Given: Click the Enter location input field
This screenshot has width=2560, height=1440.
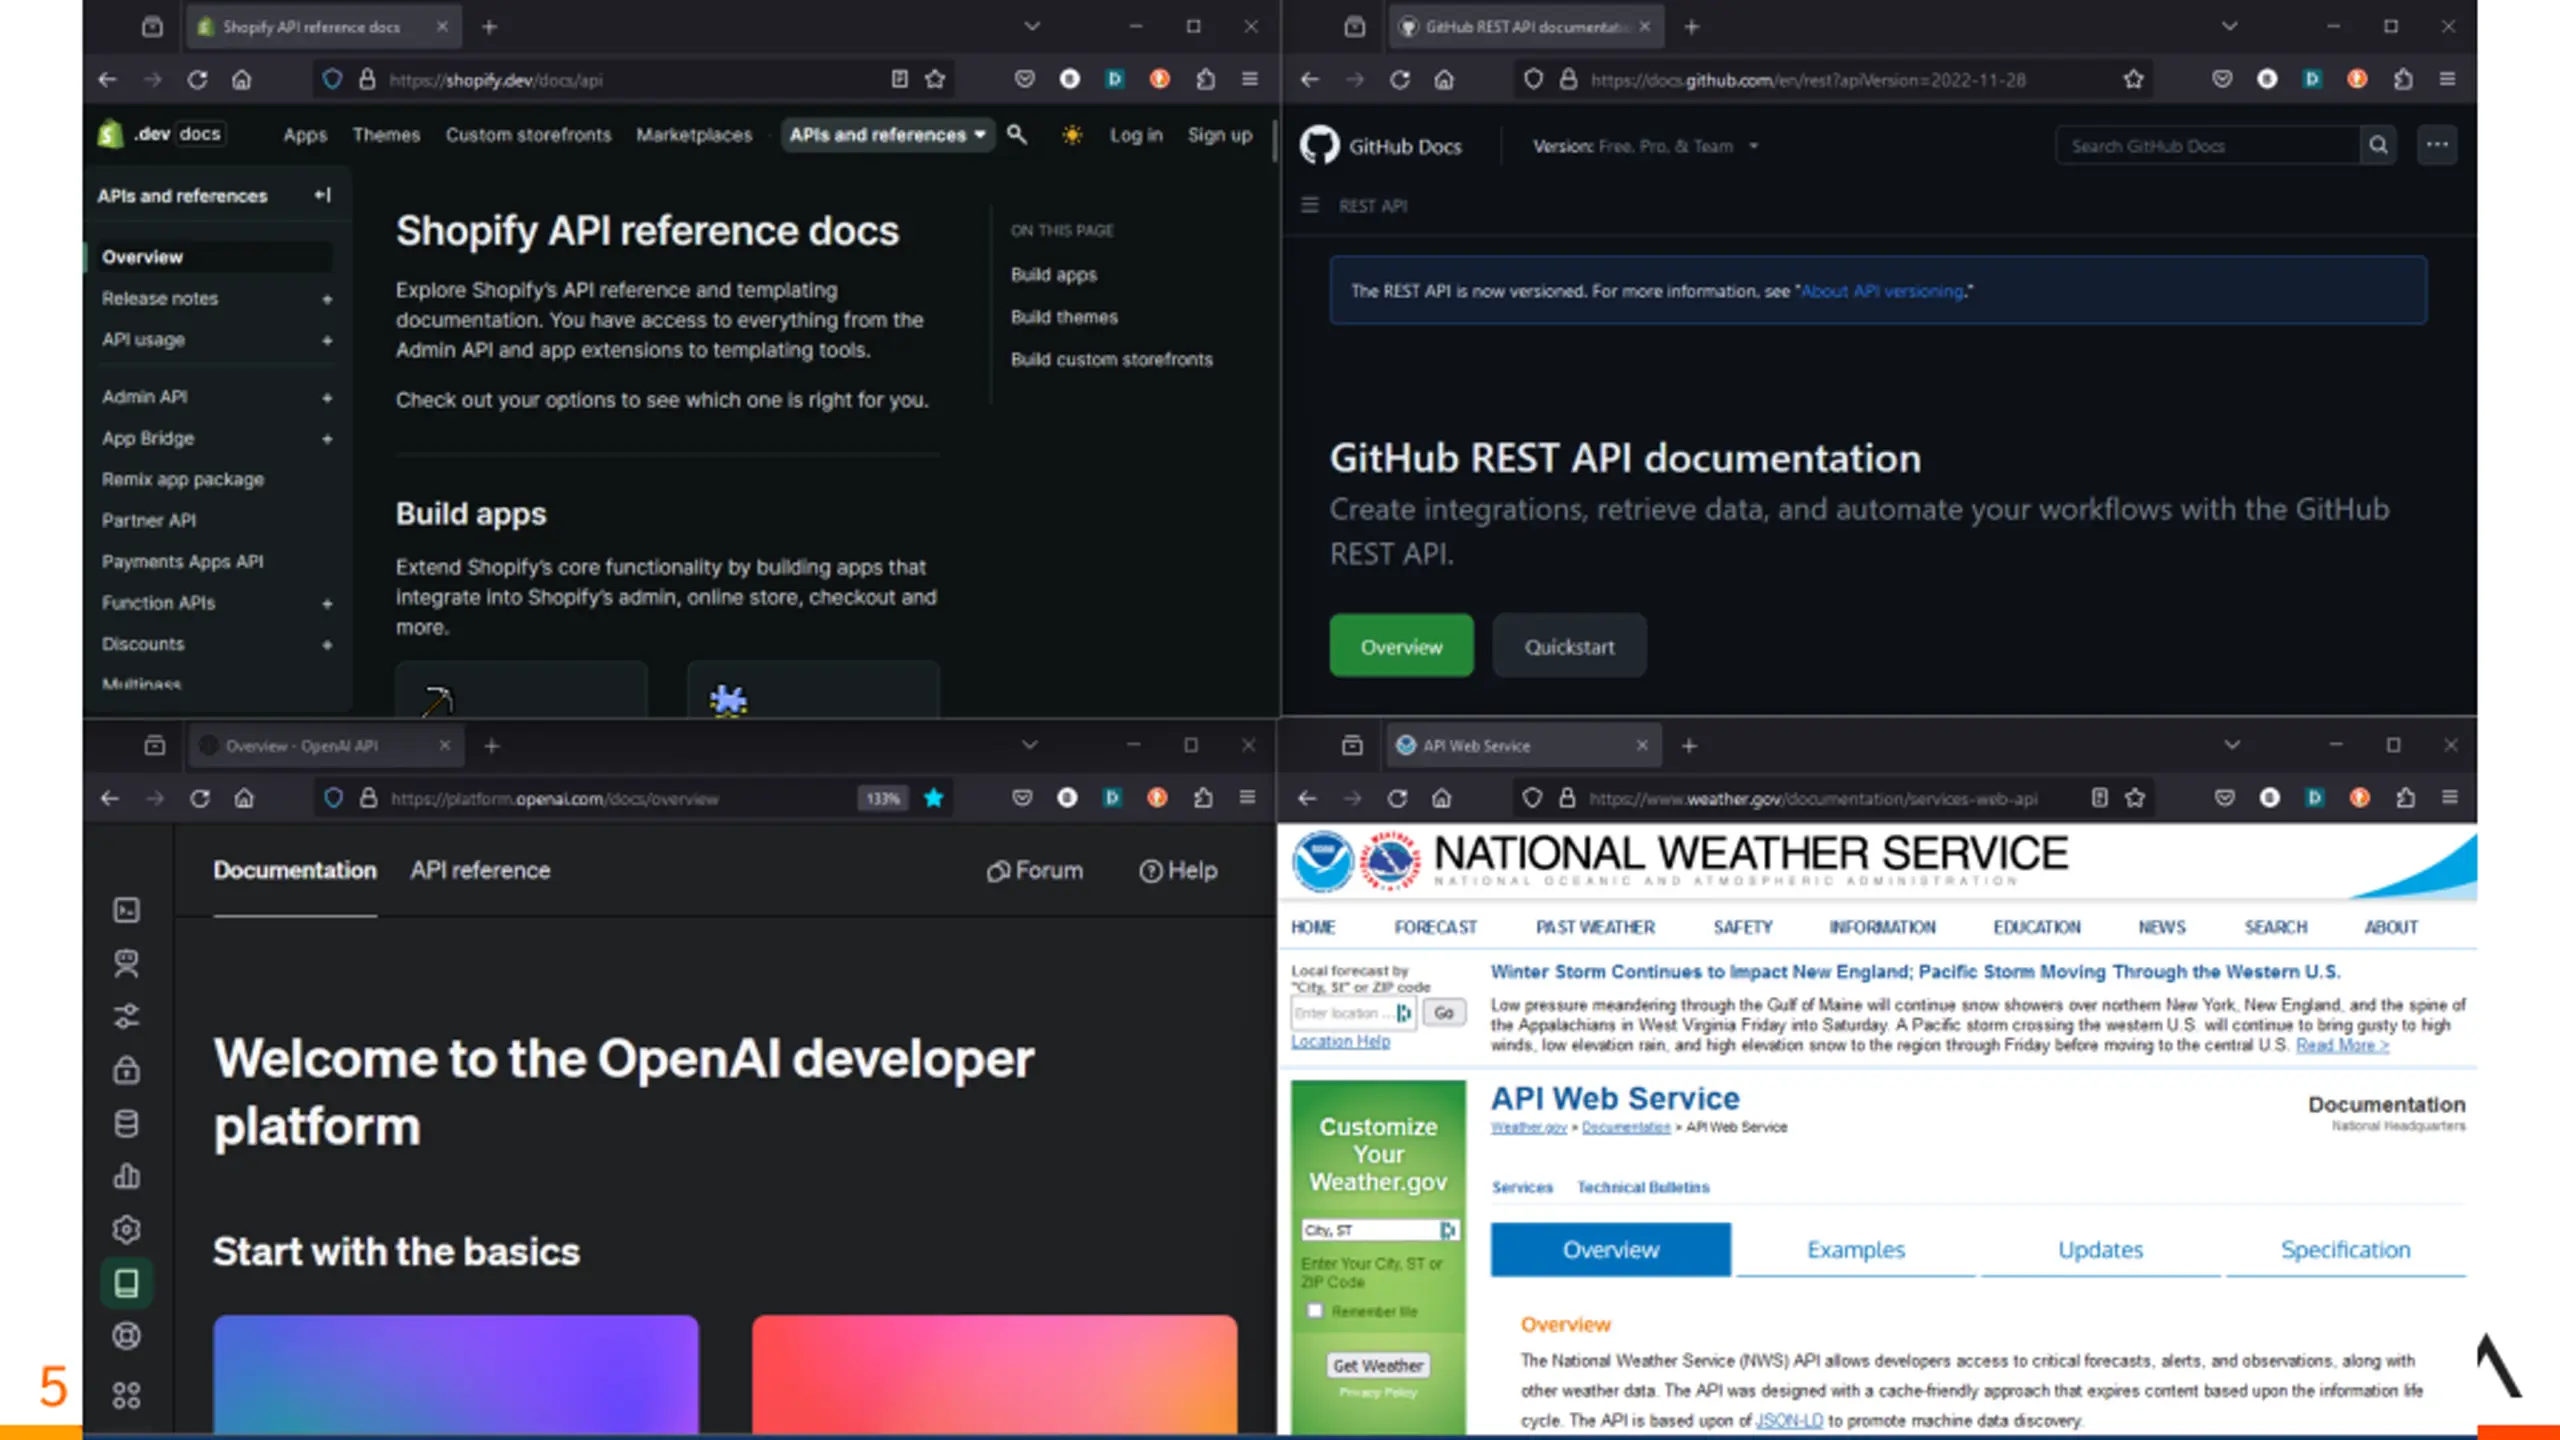Looking at the screenshot, I should click(x=1340, y=1013).
